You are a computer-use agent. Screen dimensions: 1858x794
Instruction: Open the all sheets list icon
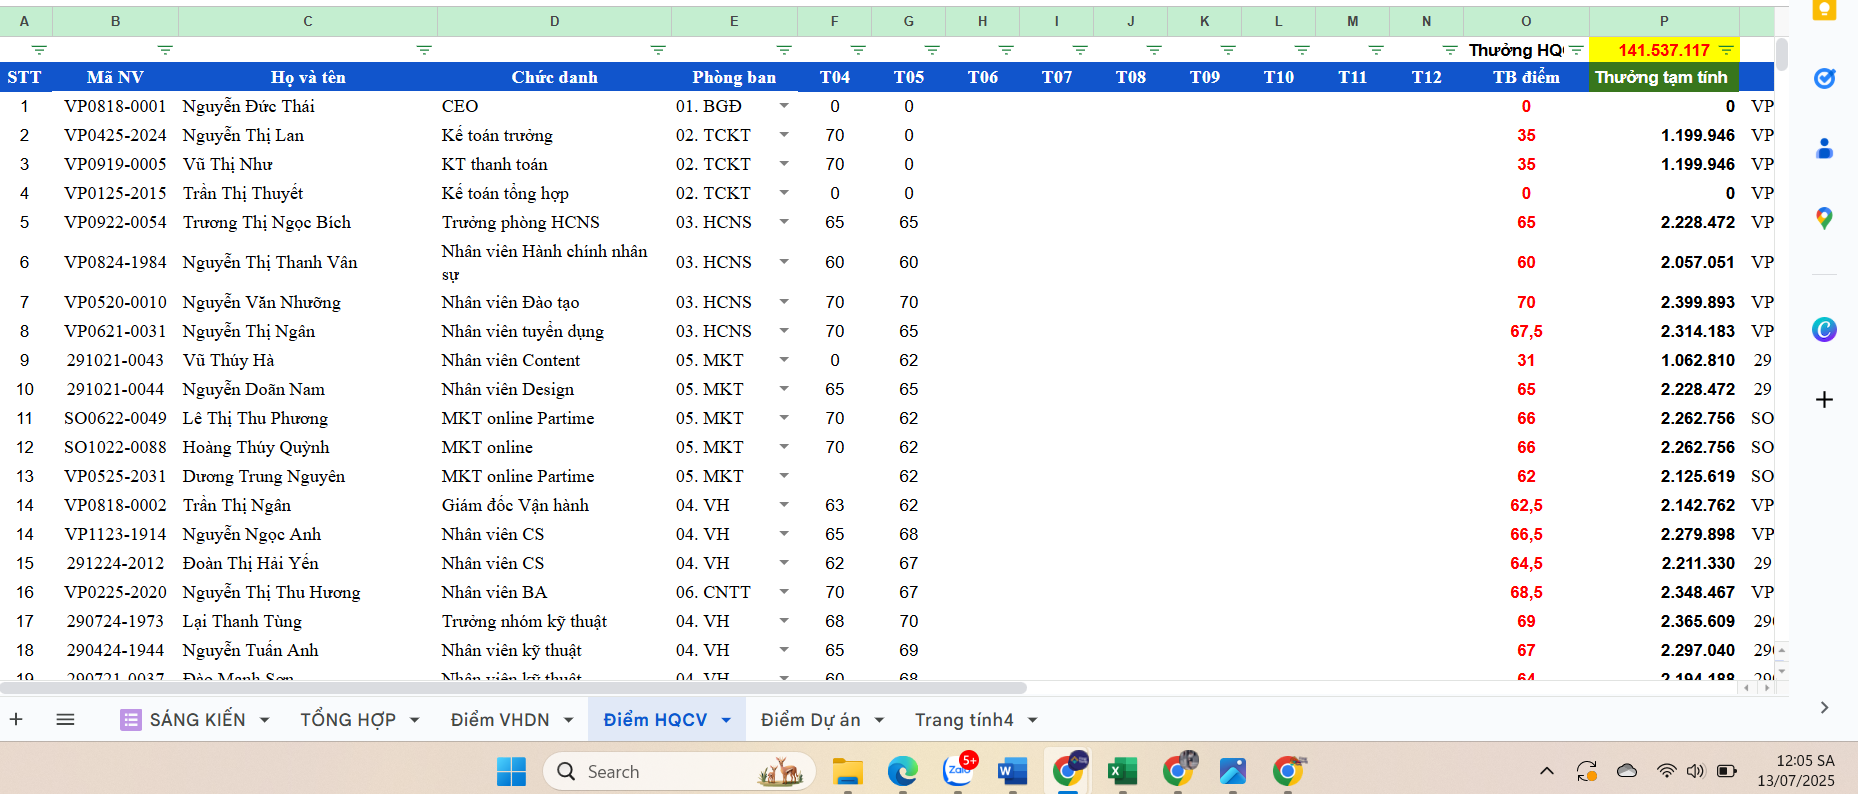tap(65, 719)
